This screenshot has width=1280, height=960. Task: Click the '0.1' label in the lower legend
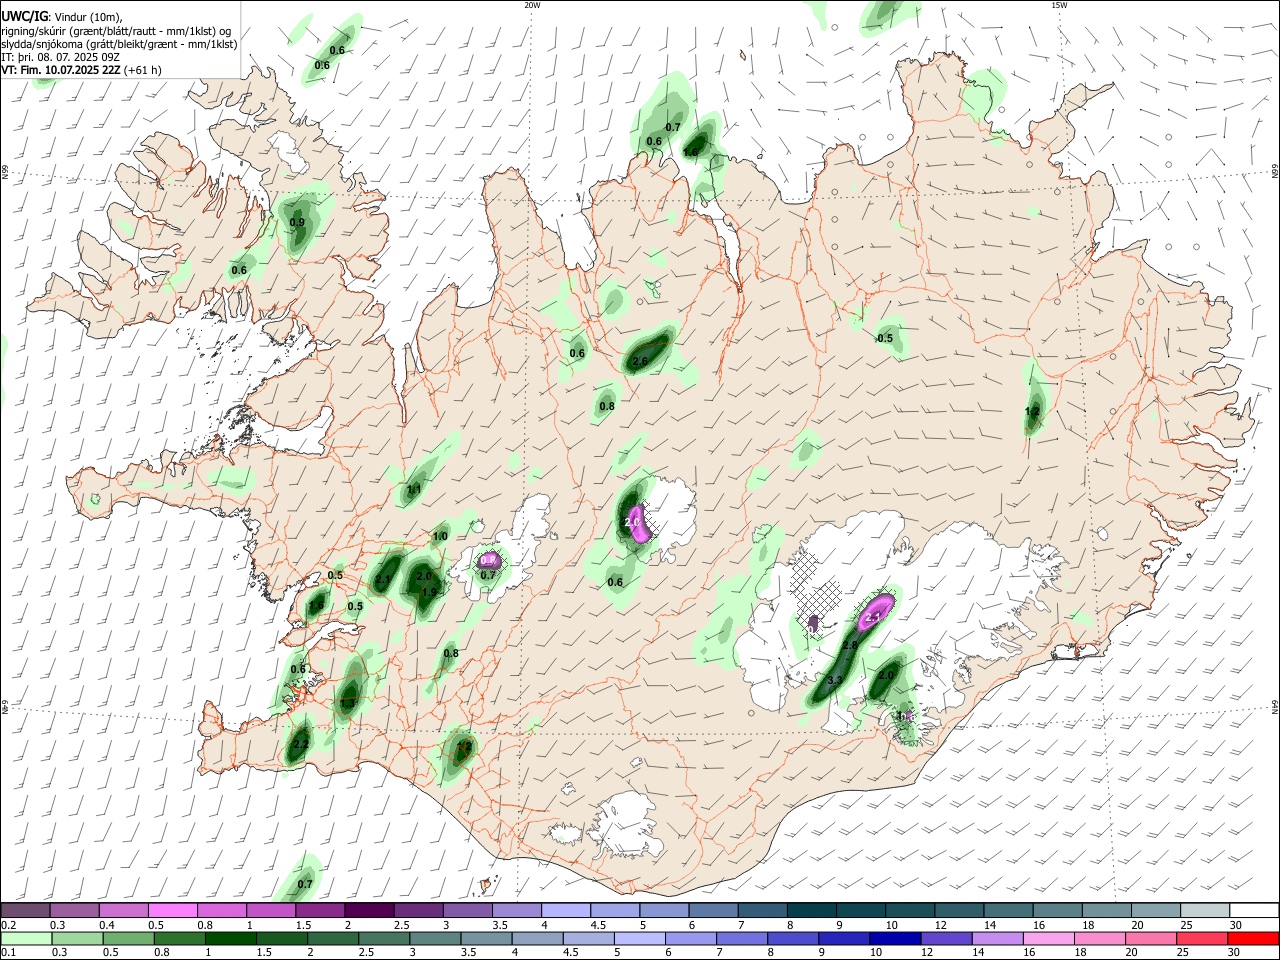coord(8,953)
